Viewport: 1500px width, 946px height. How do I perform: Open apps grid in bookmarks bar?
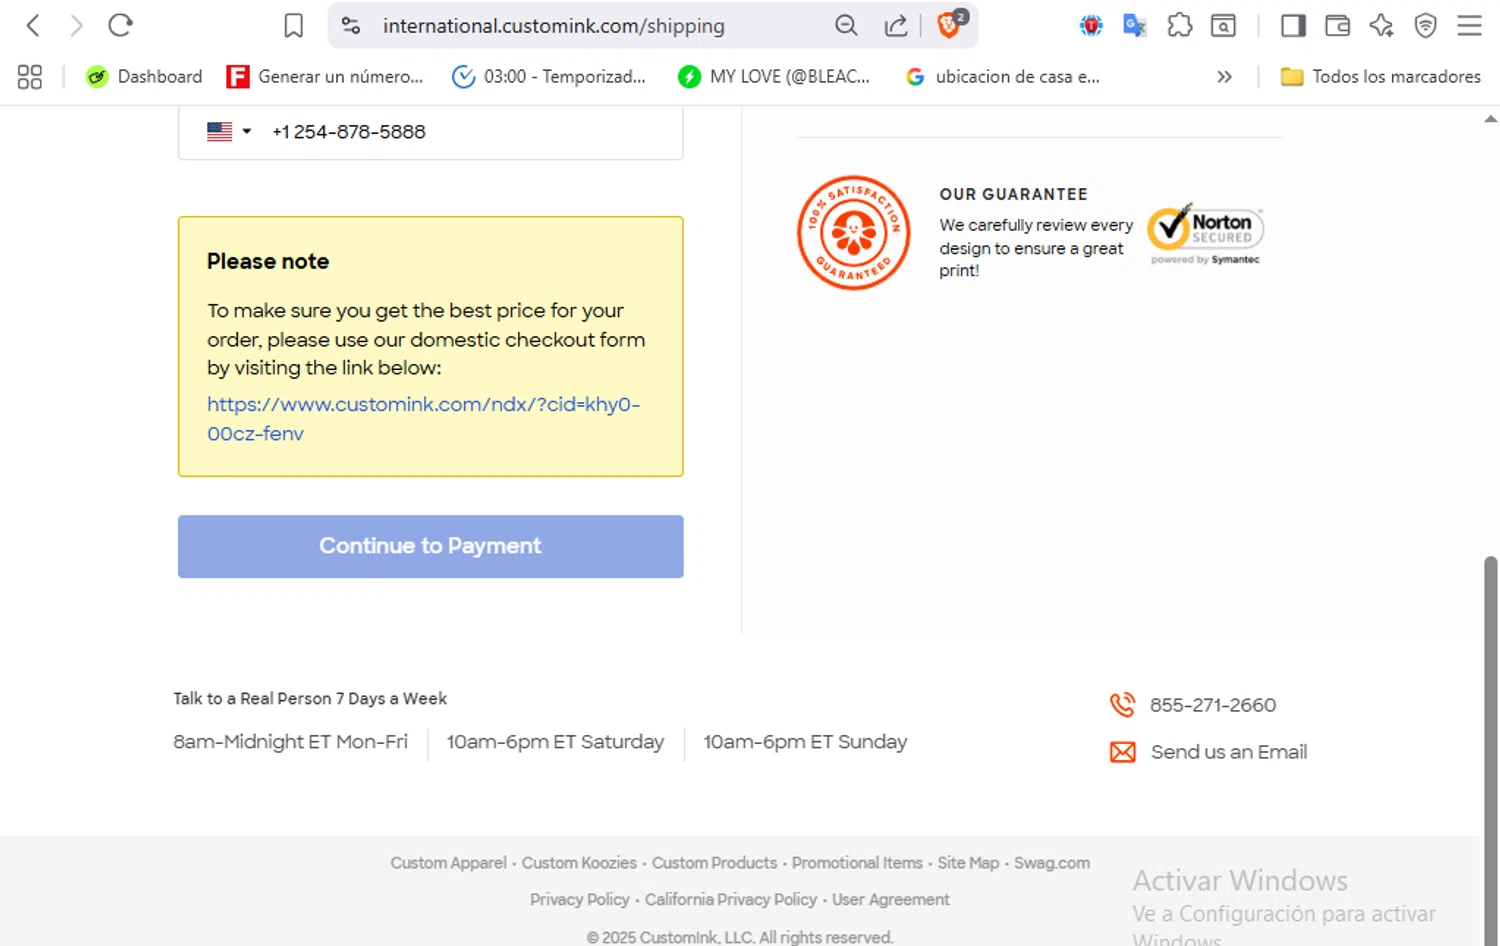coord(30,77)
